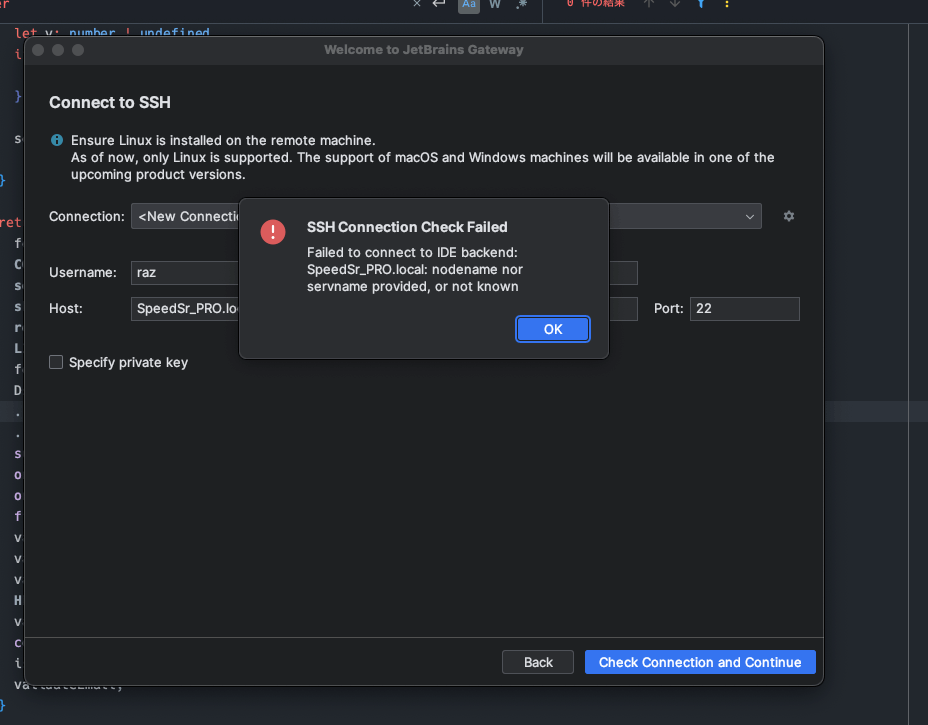Toggle Words option in editor search bar
This screenshot has width=928, height=725.
(x=495, y=5)
